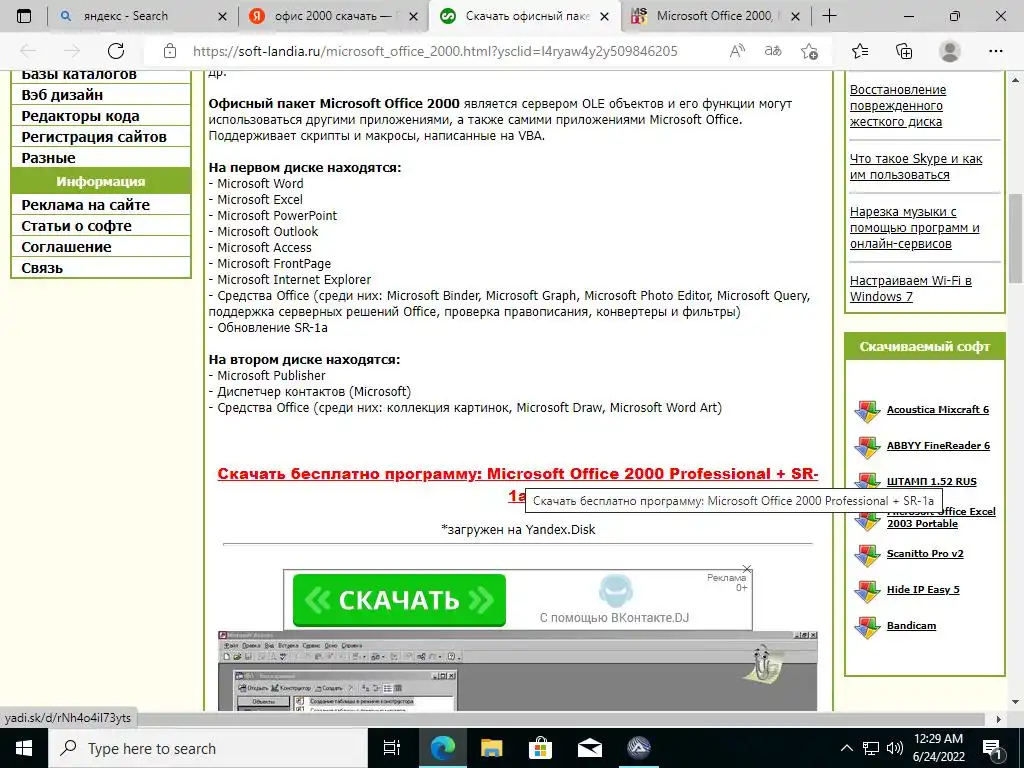This screenshot has width=1024, height=768.
Task: Open Microsoft Store from the taskbar
Action: point(540,748)
